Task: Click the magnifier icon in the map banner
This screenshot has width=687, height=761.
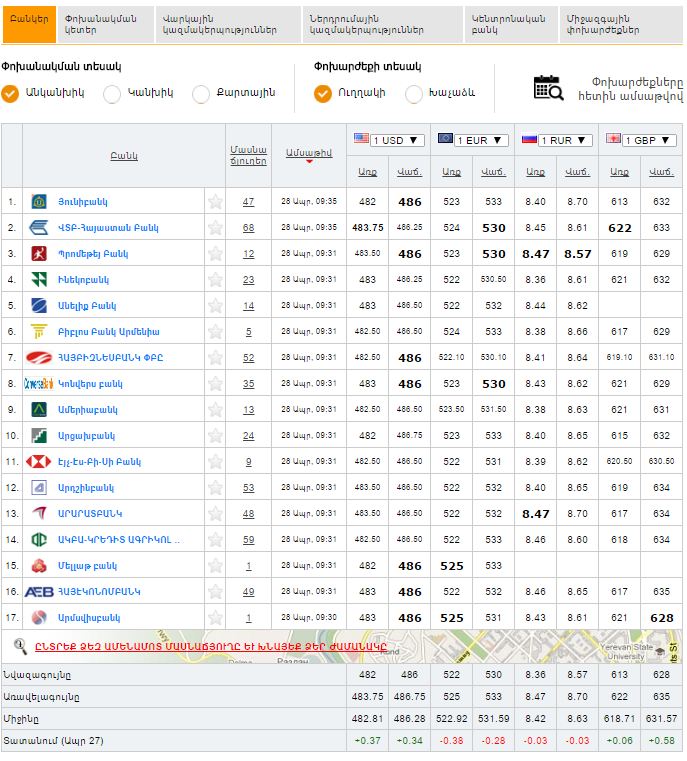Action: tap(19, 645)
